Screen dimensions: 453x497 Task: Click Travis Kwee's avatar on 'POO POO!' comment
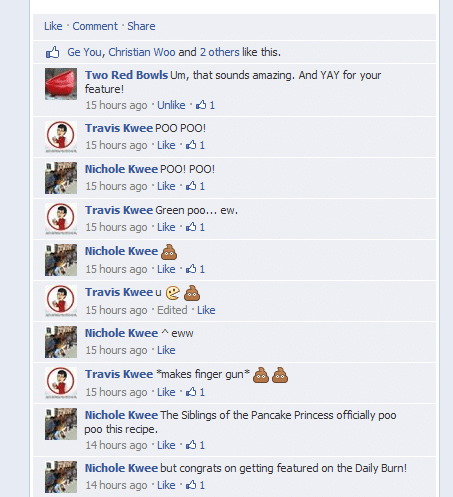click(x=61, y=137)
